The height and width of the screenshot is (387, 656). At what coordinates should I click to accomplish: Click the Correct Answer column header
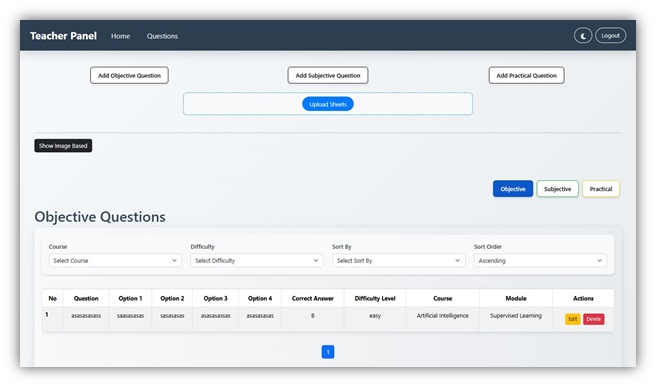pos(313,299)
